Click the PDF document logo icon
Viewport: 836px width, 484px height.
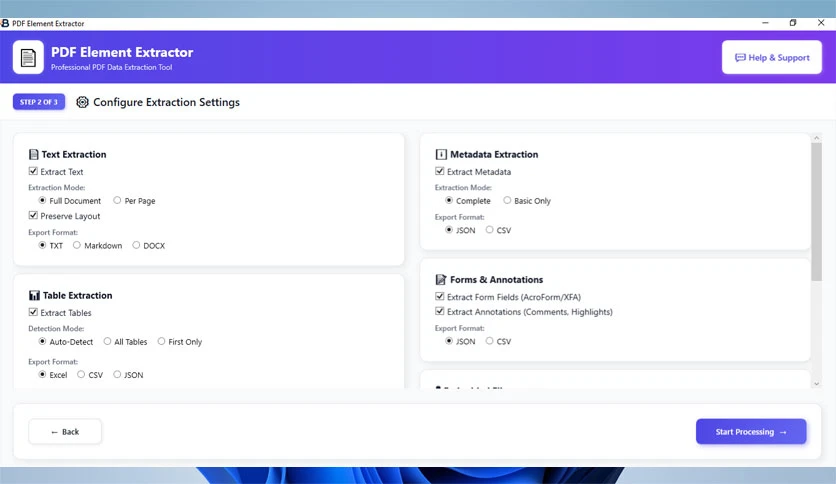(28, 57)
